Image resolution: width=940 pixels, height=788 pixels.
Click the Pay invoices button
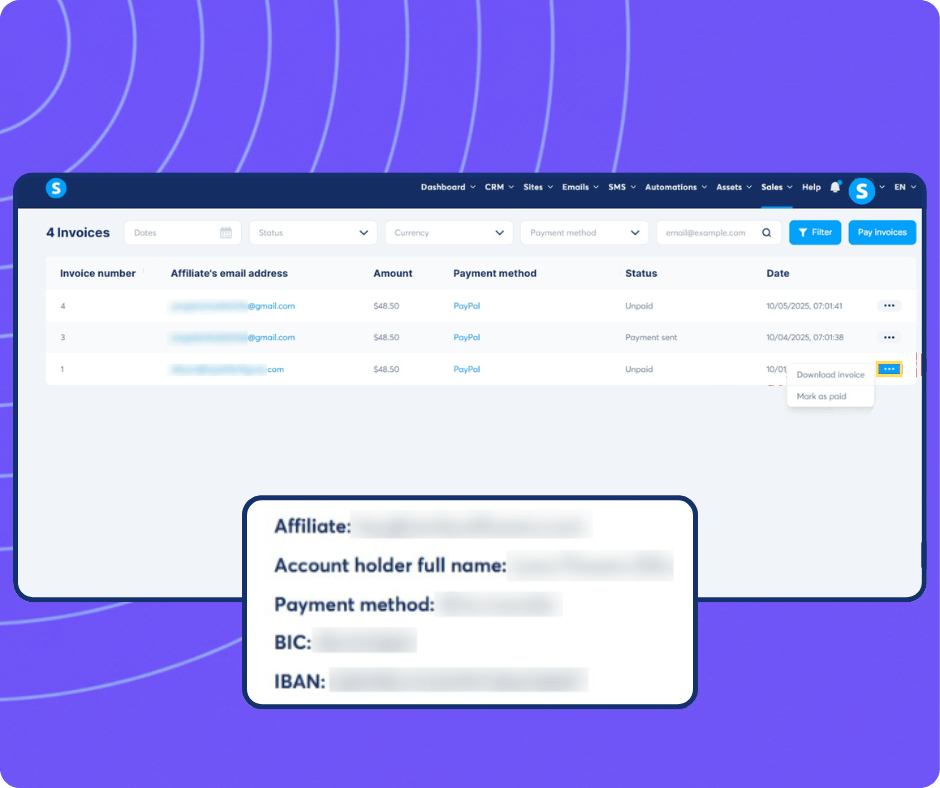pyautogui.click(x=882, y=233)
